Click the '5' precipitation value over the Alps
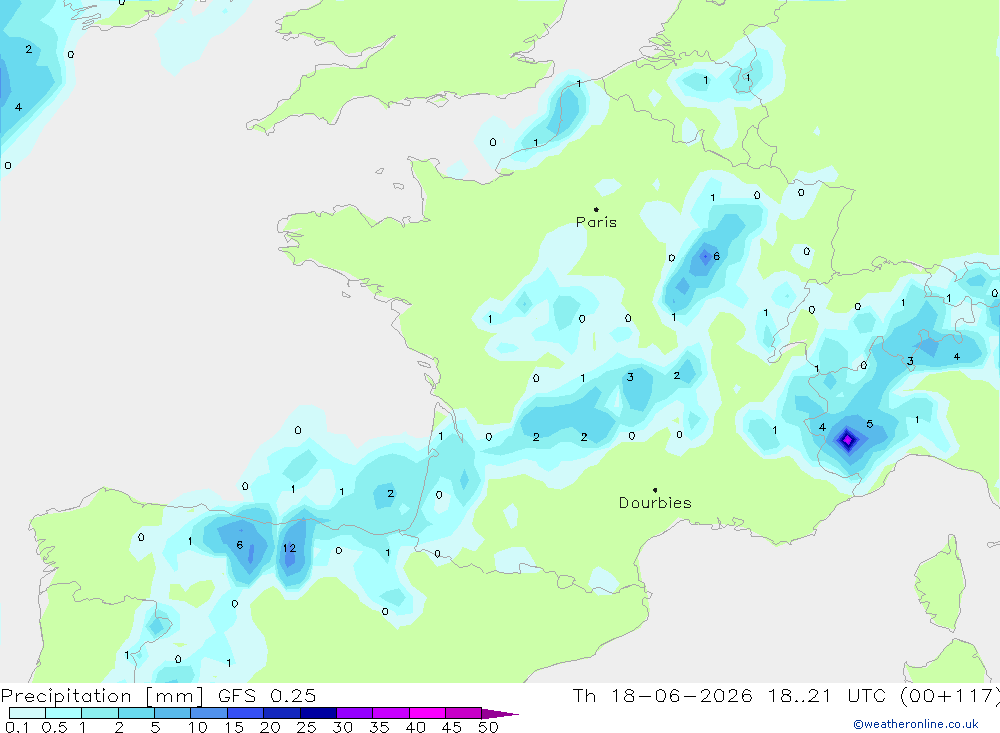The height and width of the screenshot is (733, 1000). [x=869, y=424]
